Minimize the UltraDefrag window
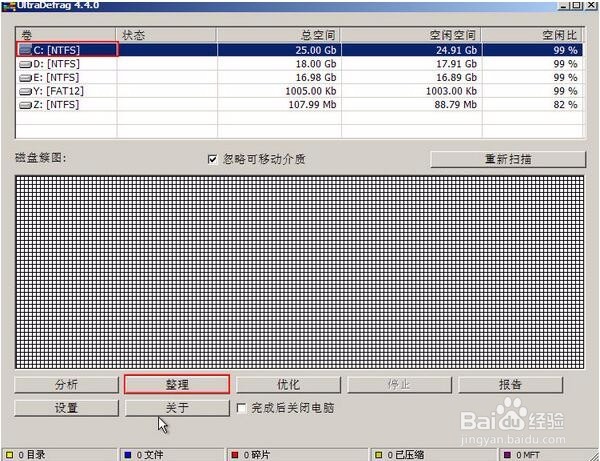 564,5
